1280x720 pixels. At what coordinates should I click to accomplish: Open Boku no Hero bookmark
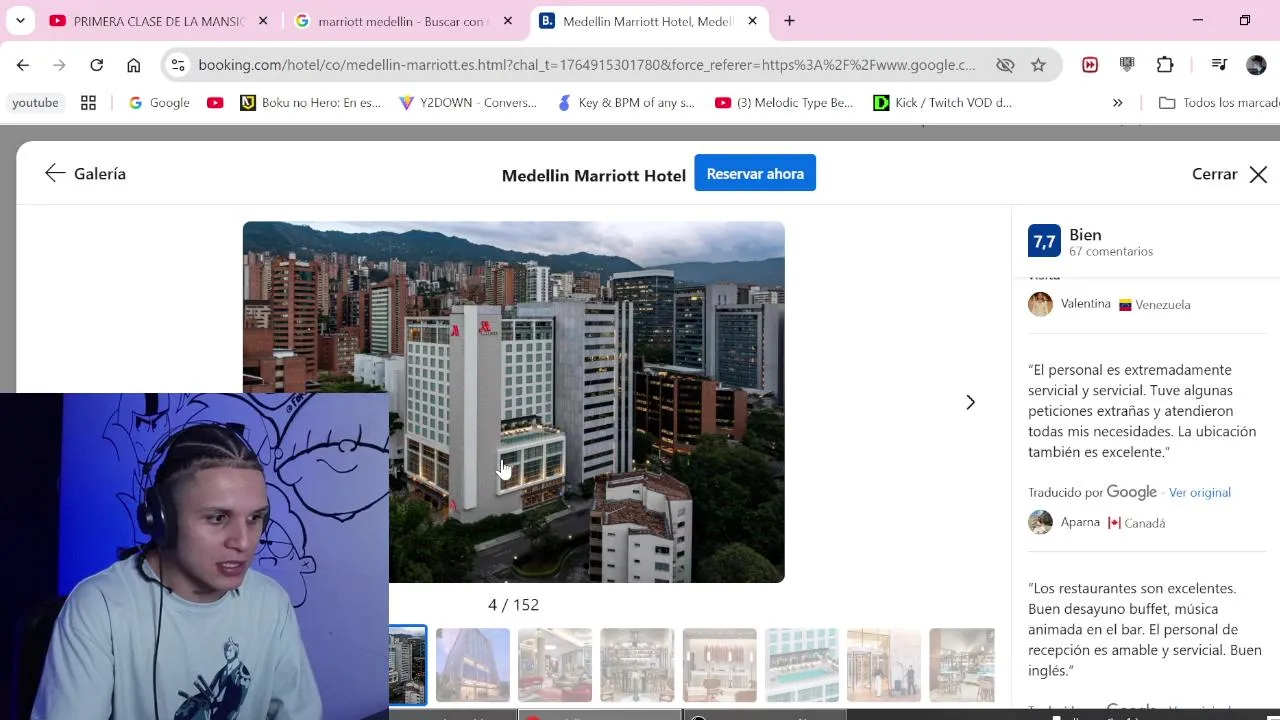click(x=311, y=103)
